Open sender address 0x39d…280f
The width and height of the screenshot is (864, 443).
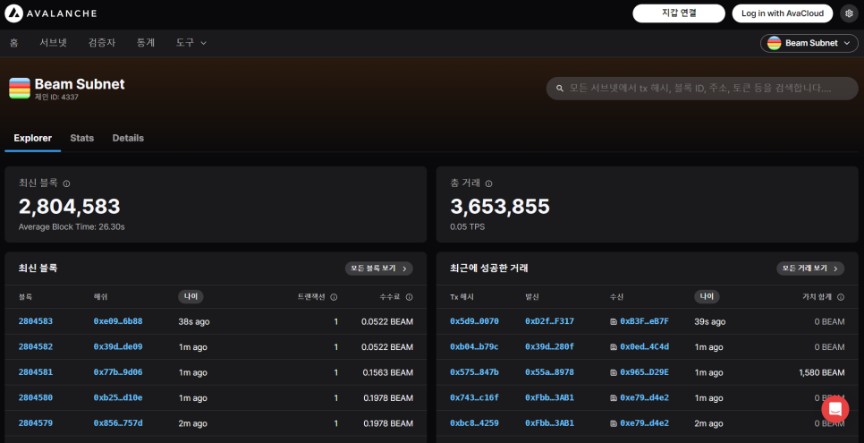pyautogui.click(x=549, y=347)
